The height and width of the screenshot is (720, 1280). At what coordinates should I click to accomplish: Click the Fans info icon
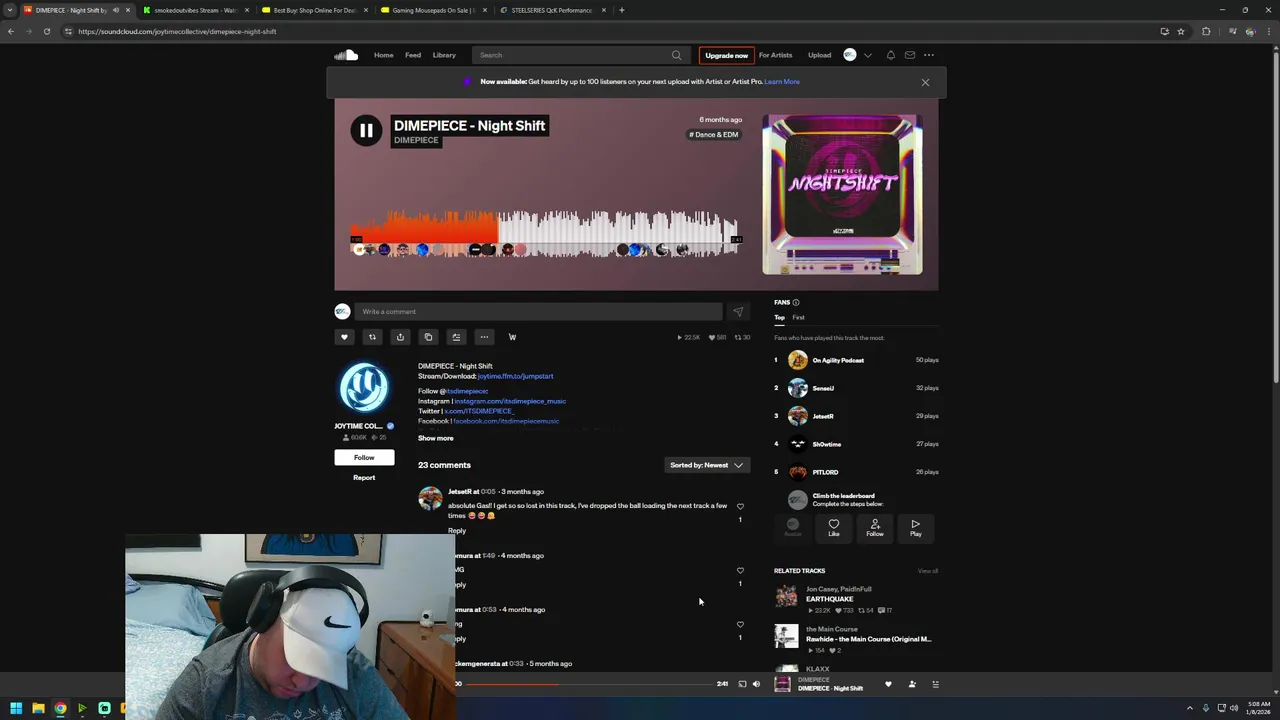[796, 302]
